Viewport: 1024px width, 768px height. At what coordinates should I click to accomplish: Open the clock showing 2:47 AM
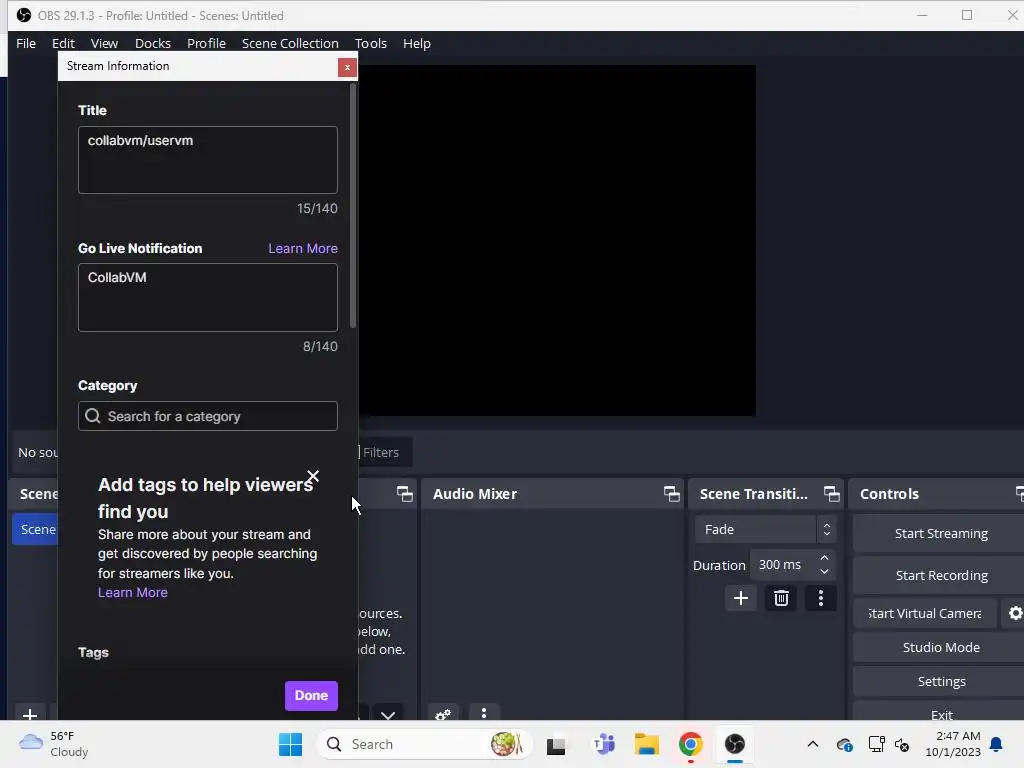(x=953, y=744)
